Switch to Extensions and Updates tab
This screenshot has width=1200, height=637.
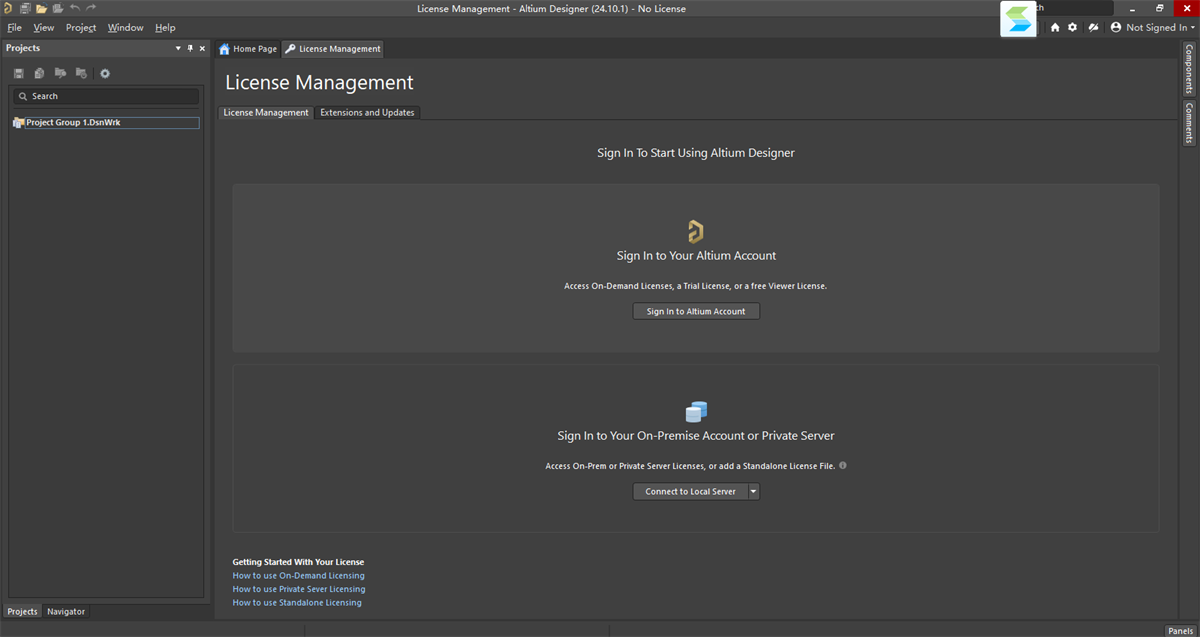point(367,113)
